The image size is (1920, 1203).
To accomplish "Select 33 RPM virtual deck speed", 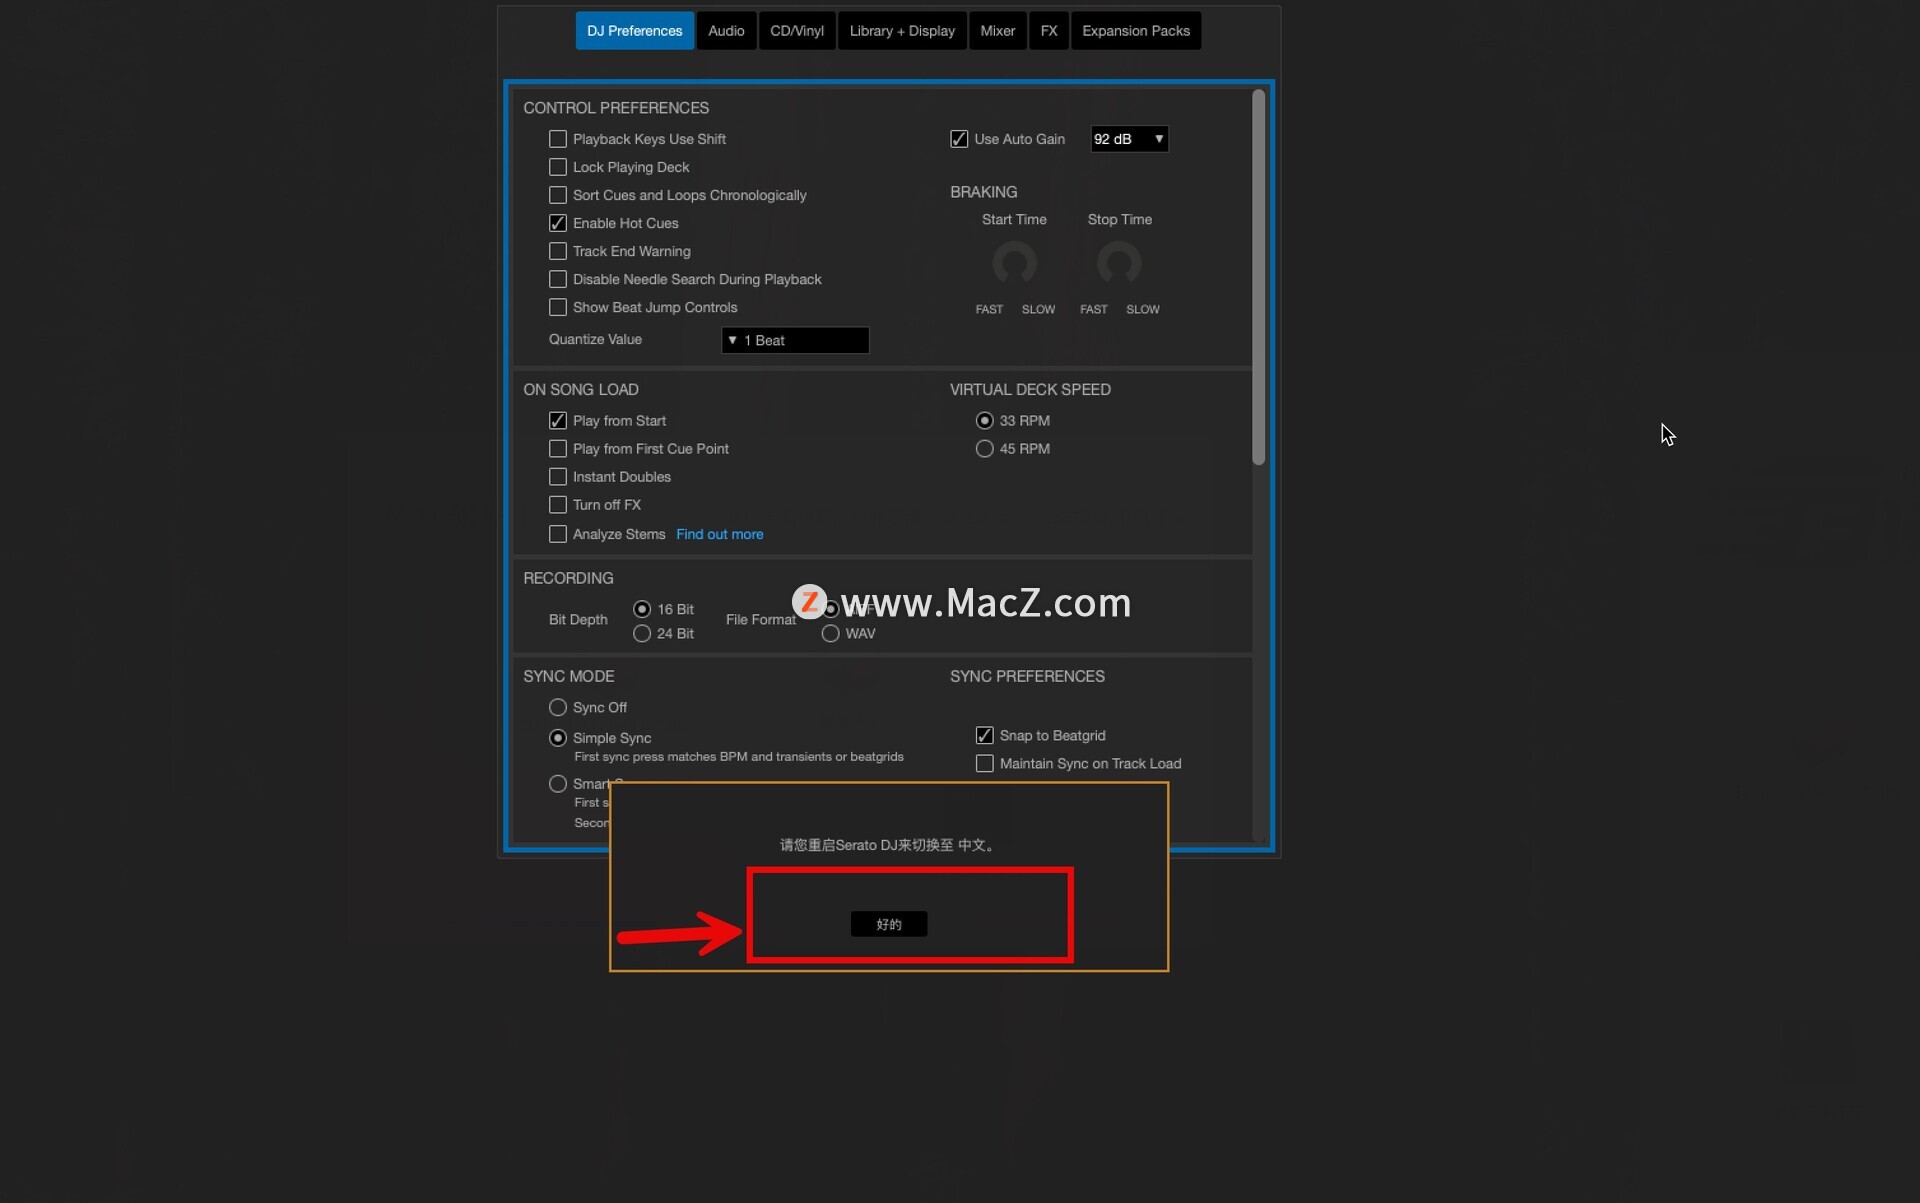I will (985, 421).
